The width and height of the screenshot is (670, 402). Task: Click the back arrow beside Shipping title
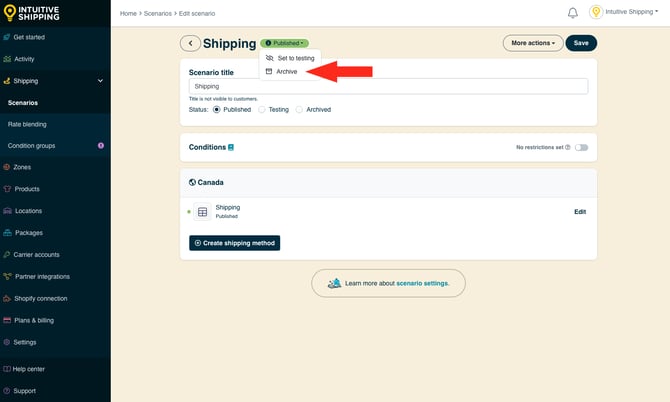pyautogui.click(x=190, y=43)
